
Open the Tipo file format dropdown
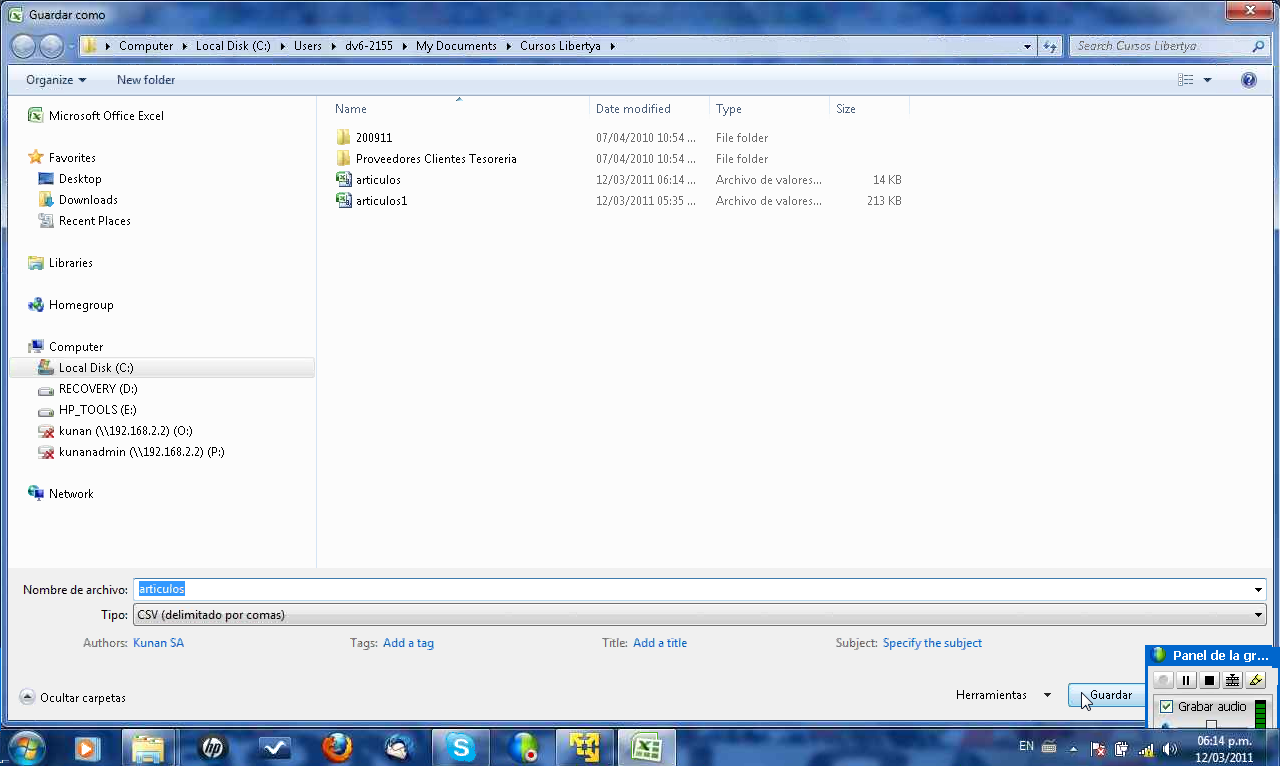pyautogui.click(x=699, y=615)
